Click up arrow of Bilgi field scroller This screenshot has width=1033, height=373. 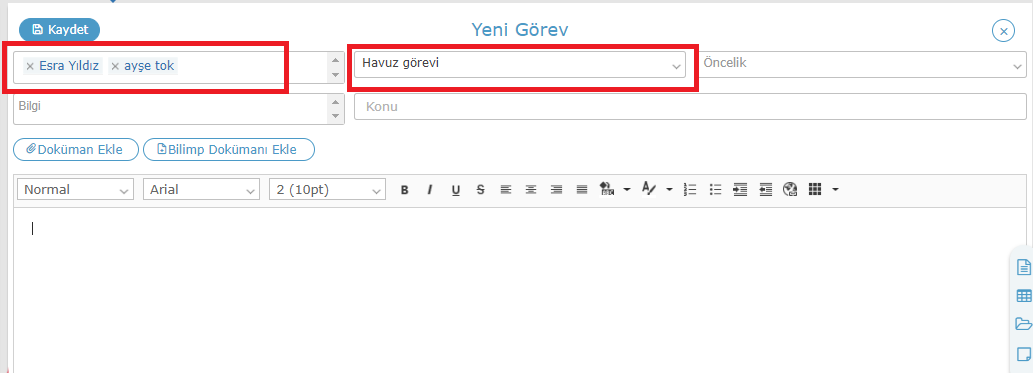336,101
